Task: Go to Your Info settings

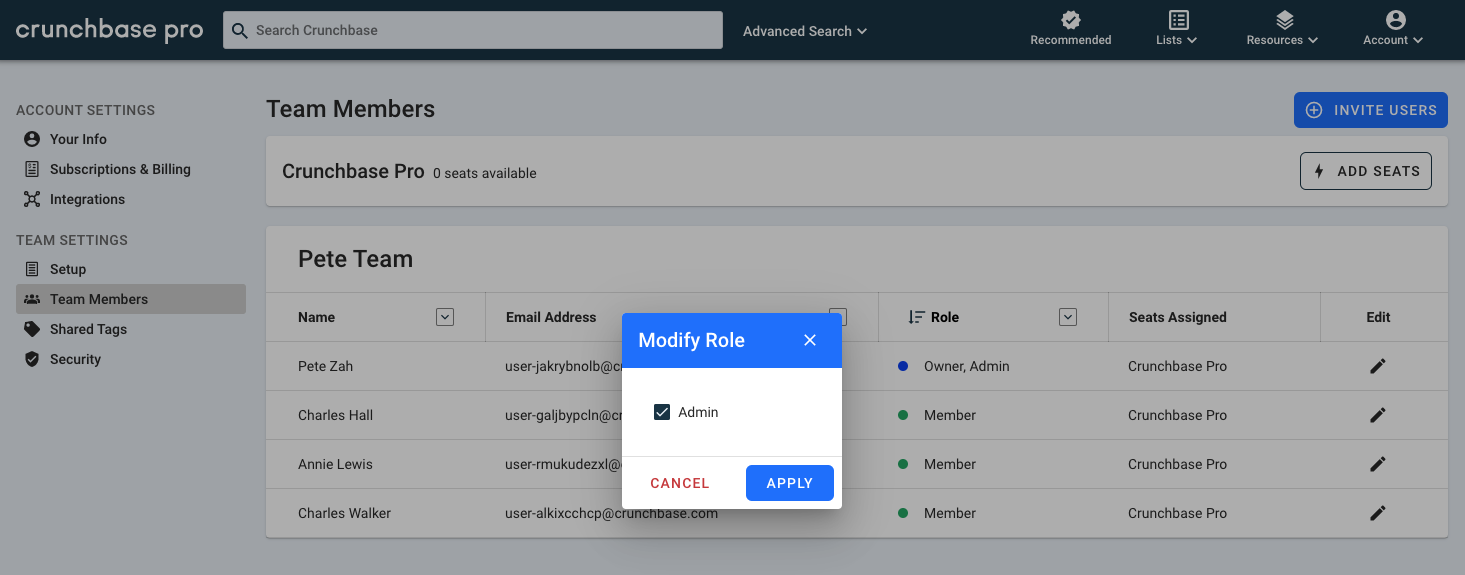Action: 78,139
